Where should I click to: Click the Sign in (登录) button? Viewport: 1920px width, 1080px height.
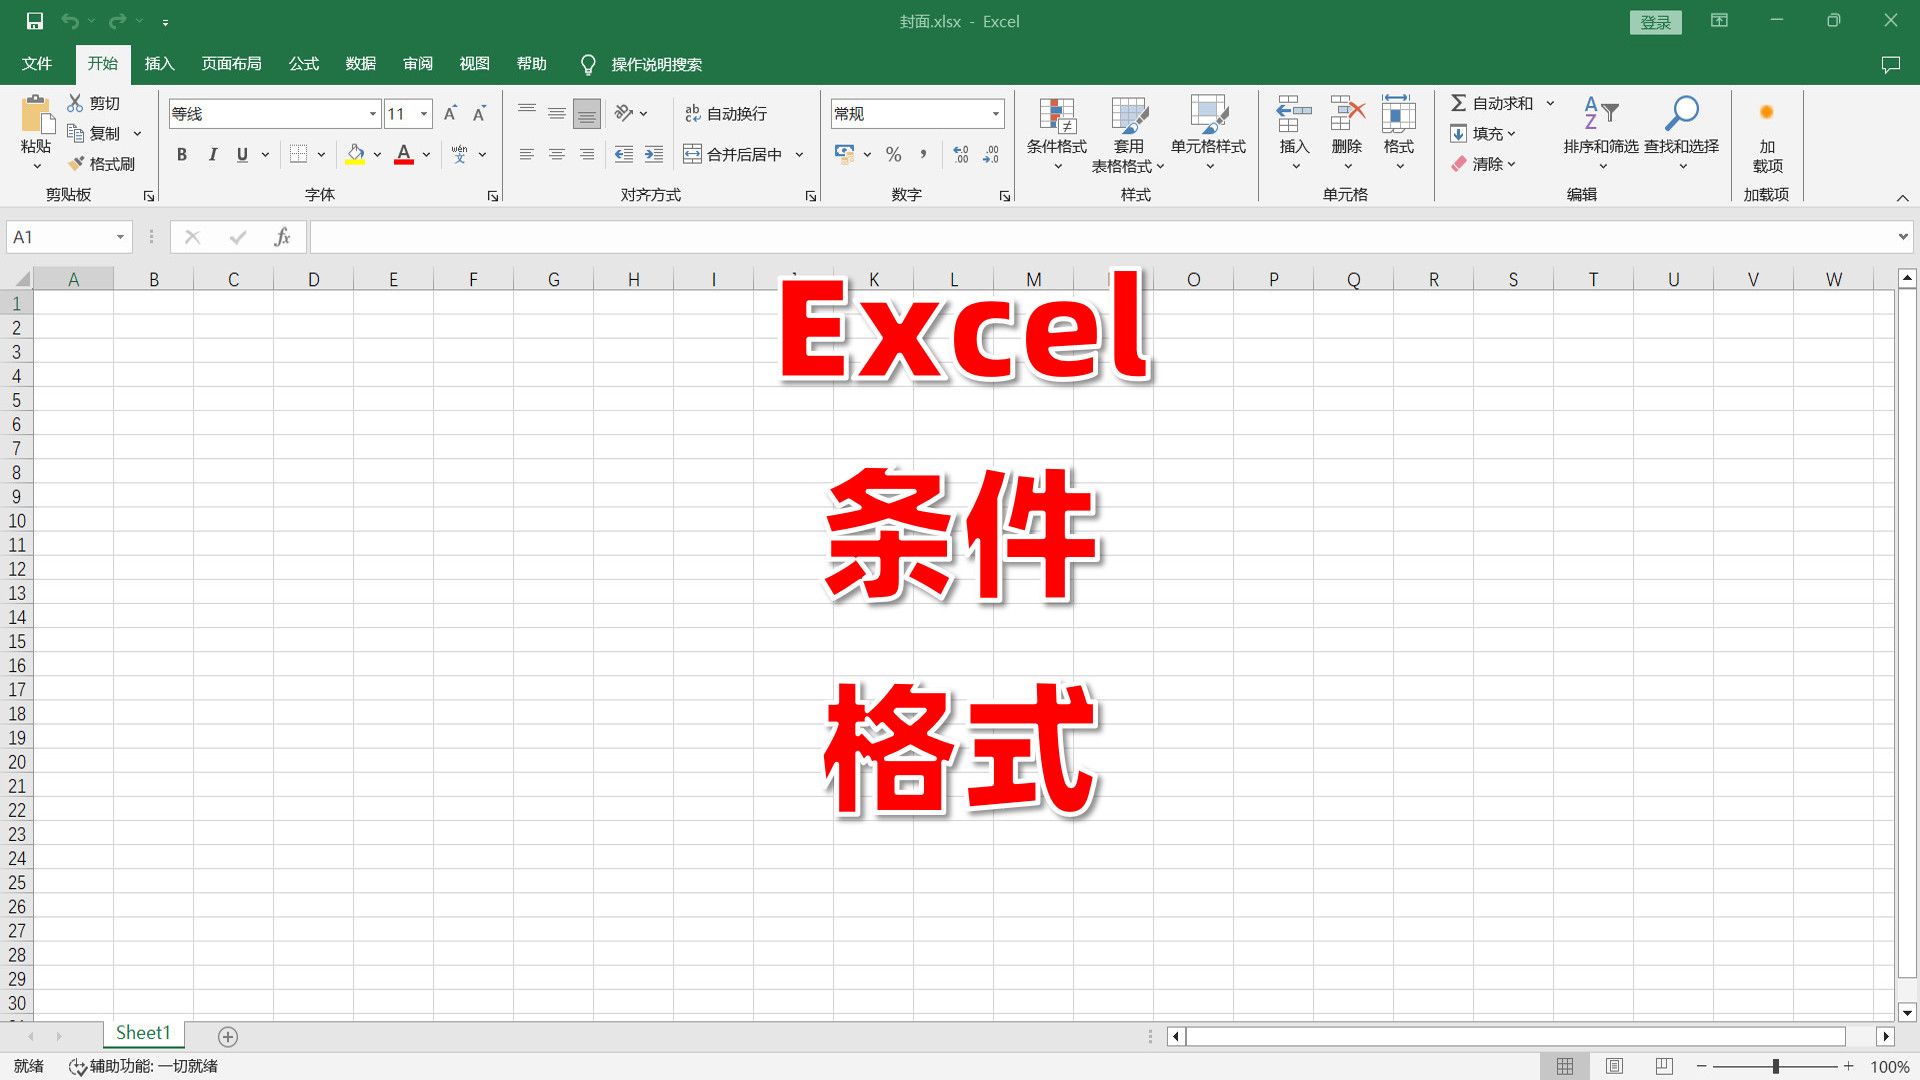[1655, 22]
